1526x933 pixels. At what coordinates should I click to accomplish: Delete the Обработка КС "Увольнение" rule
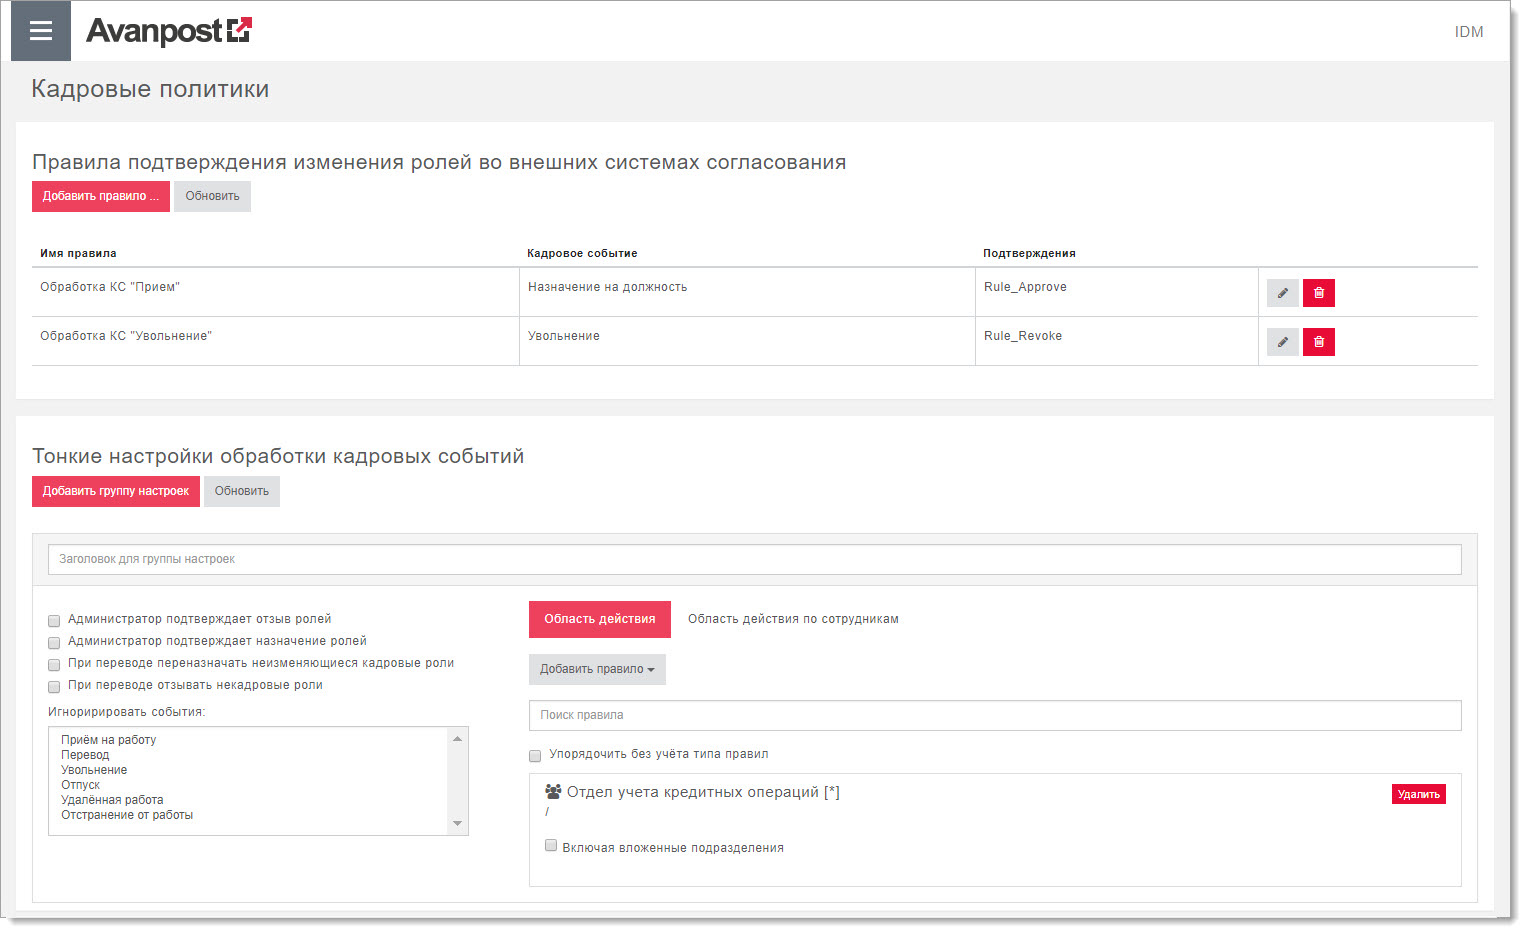click(1318, 342)
